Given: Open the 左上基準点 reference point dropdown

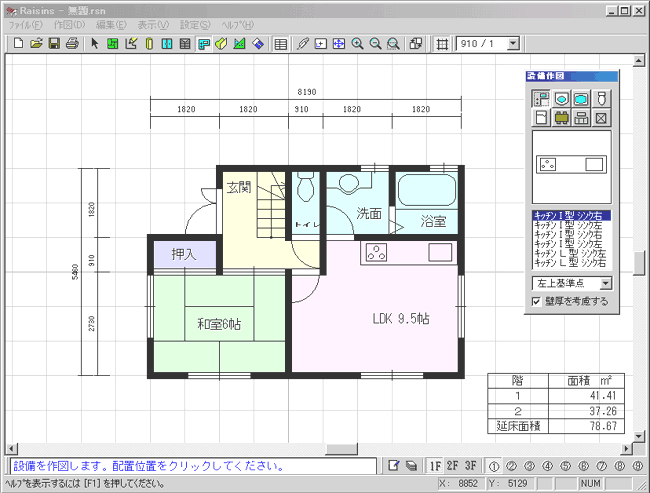Looking at the screenshot, I should click(x=605, y=283).
